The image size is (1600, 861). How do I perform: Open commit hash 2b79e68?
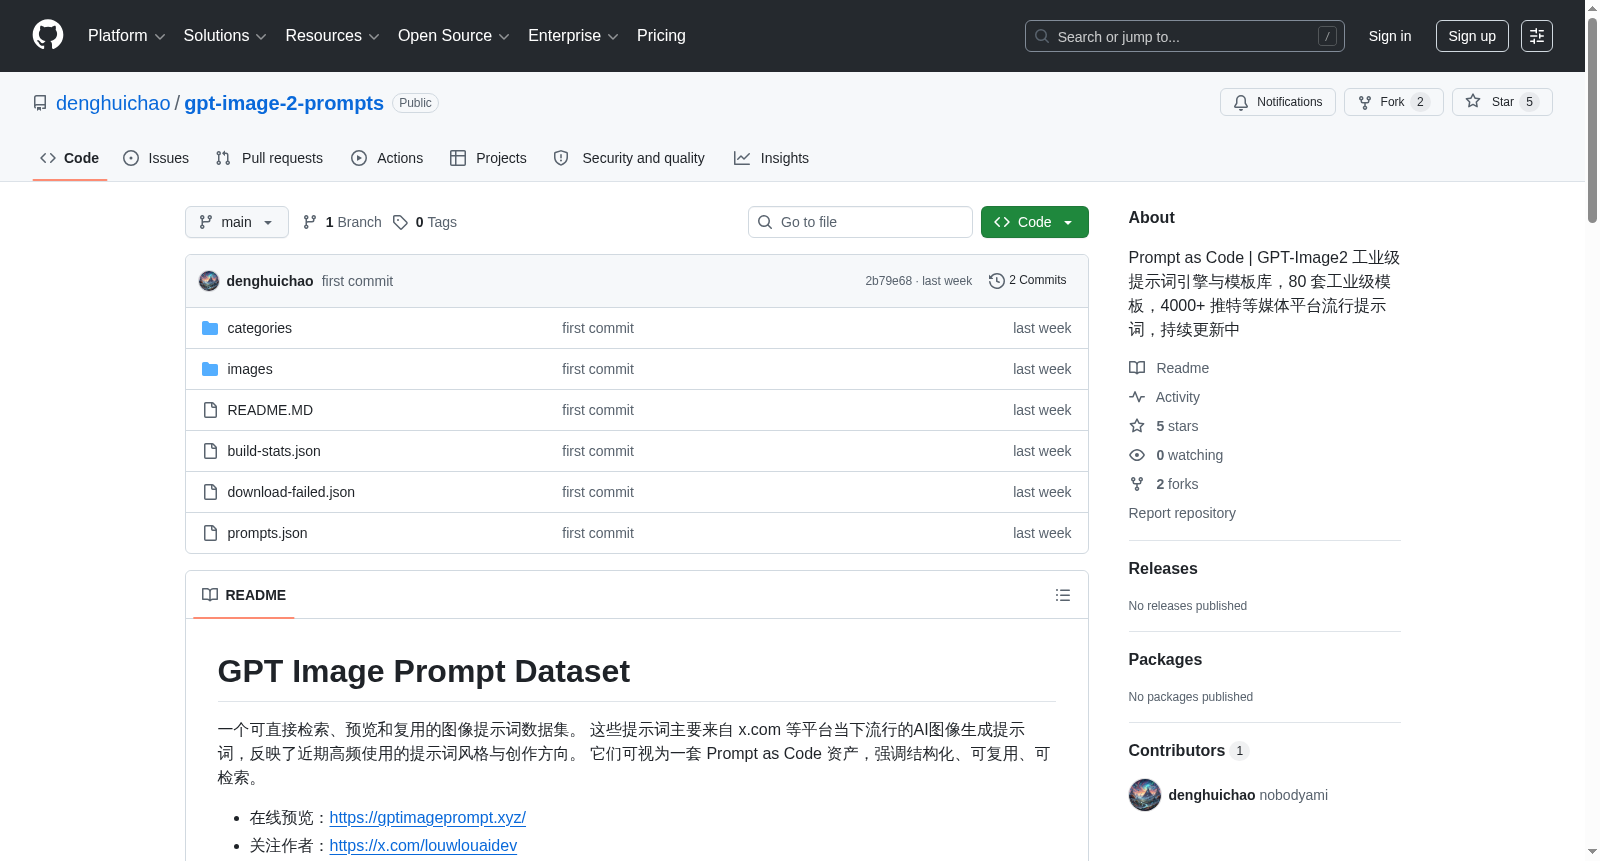click(x=888, y=281)
